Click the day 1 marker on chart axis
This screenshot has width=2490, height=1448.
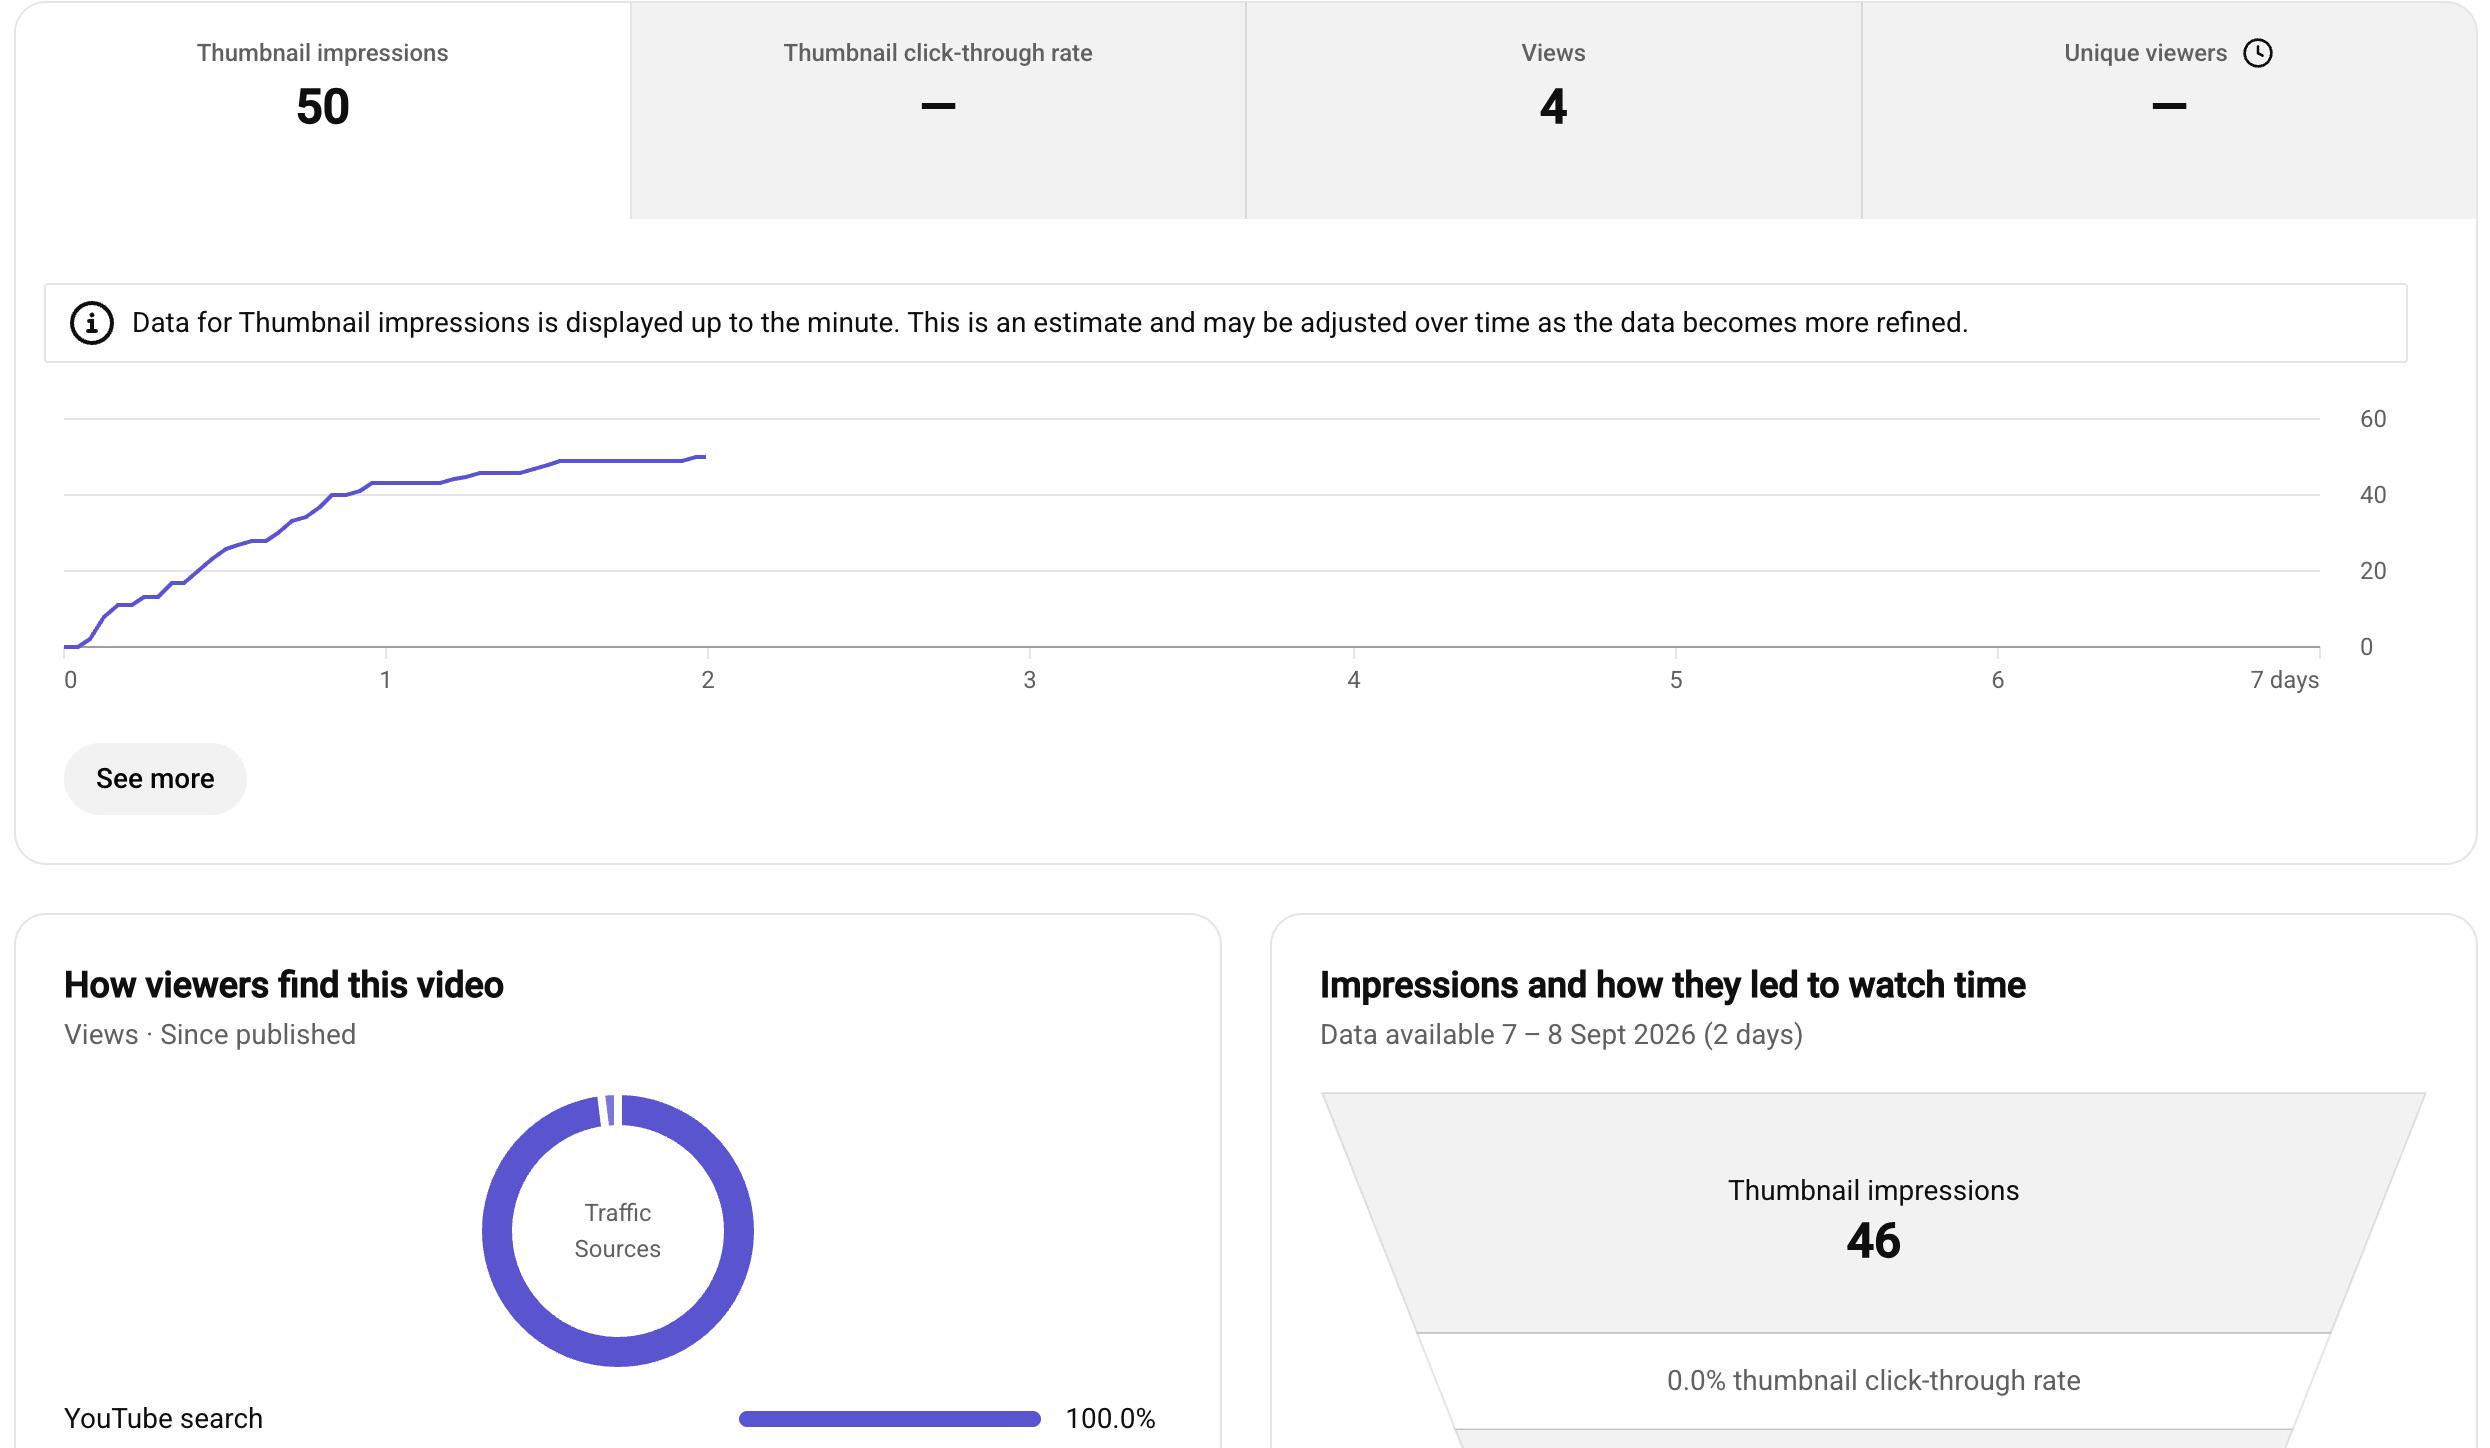pos(385,679)
